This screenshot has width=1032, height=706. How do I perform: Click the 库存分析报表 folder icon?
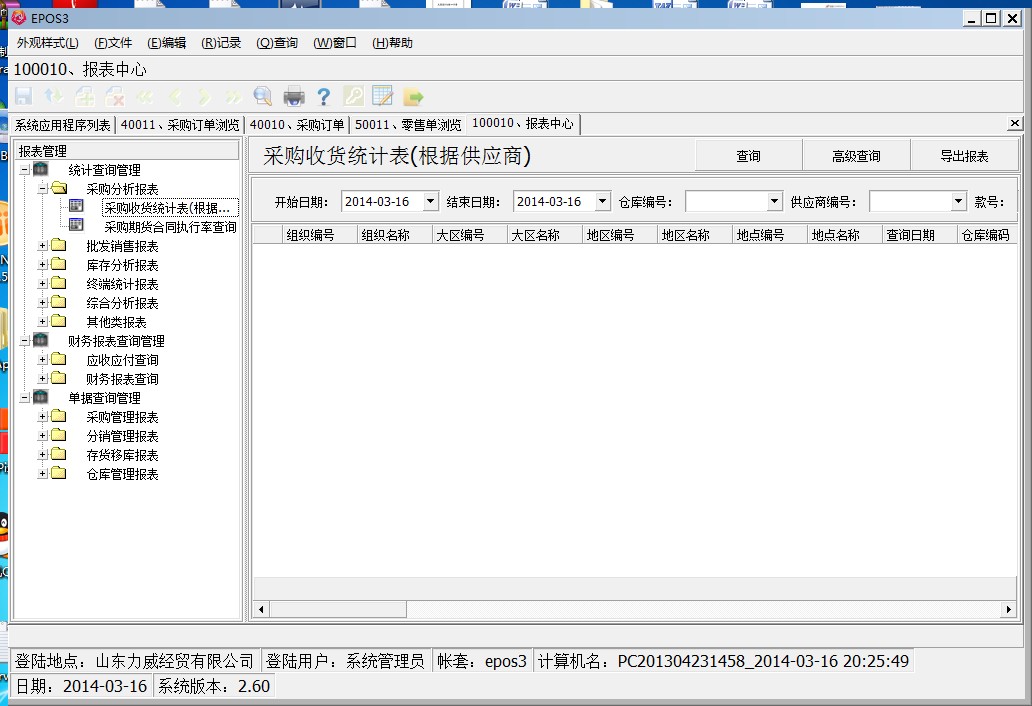59,265
